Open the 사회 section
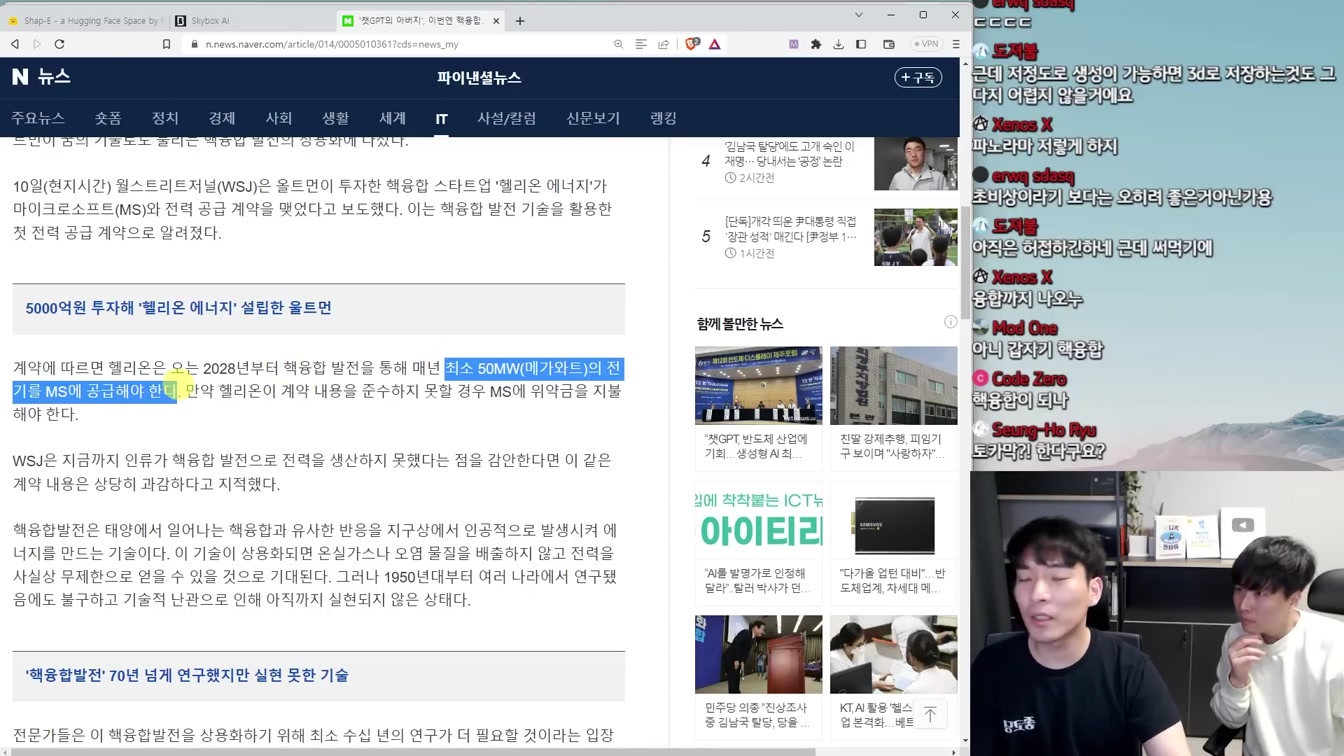The height and width of the screenshot is (756, 1344). click(x=278, y=118)
